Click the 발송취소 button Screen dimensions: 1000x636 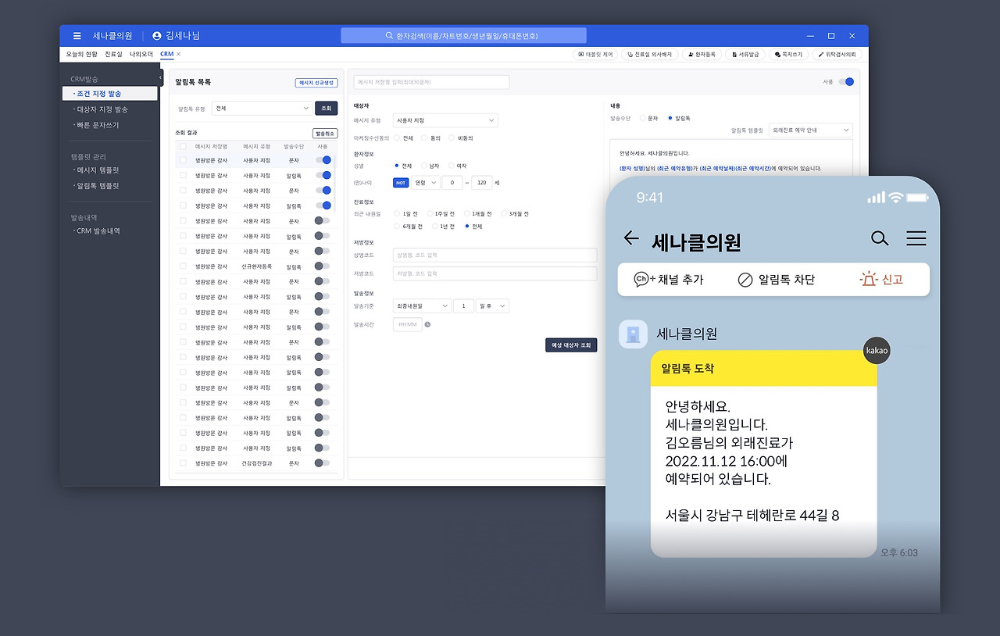tap(325, 133)
